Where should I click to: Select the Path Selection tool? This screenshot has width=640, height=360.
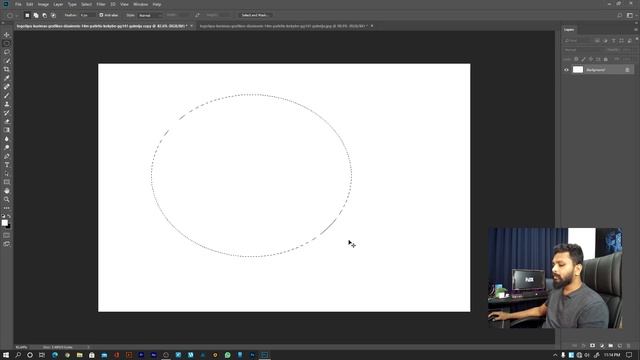tap(7, 173)
